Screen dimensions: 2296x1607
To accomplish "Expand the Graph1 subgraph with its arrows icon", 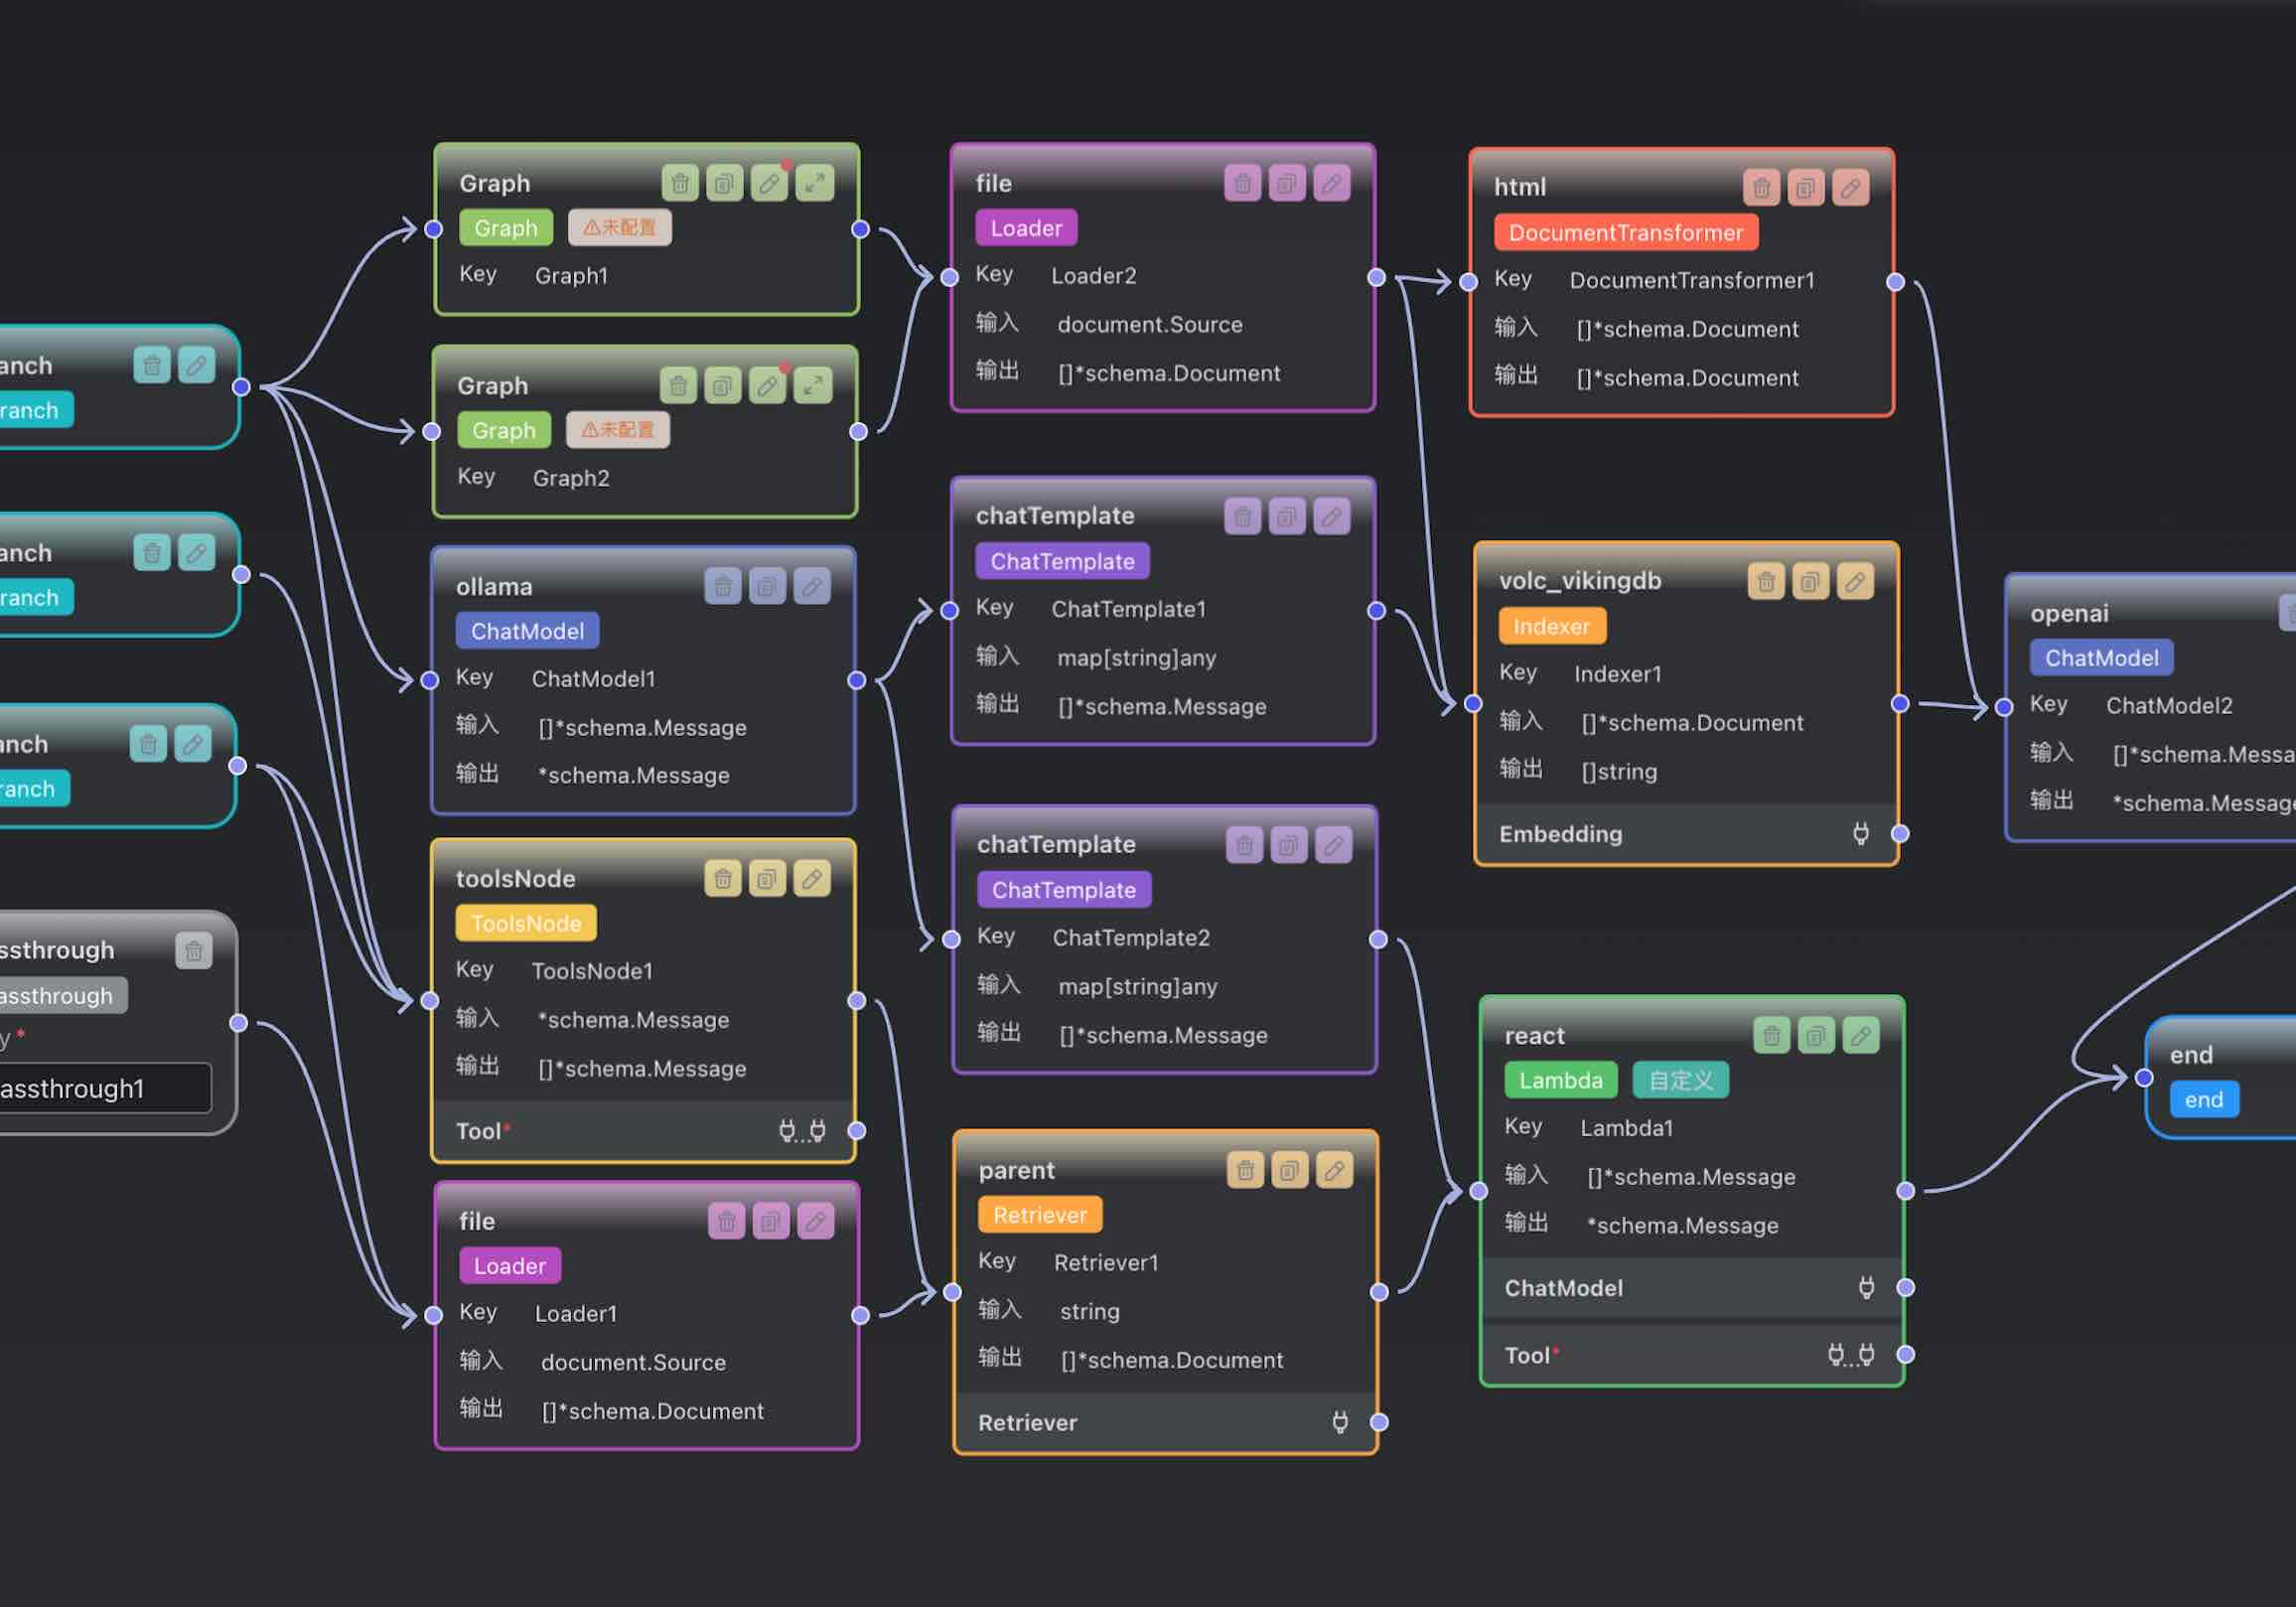I will [x=815, y=183].
